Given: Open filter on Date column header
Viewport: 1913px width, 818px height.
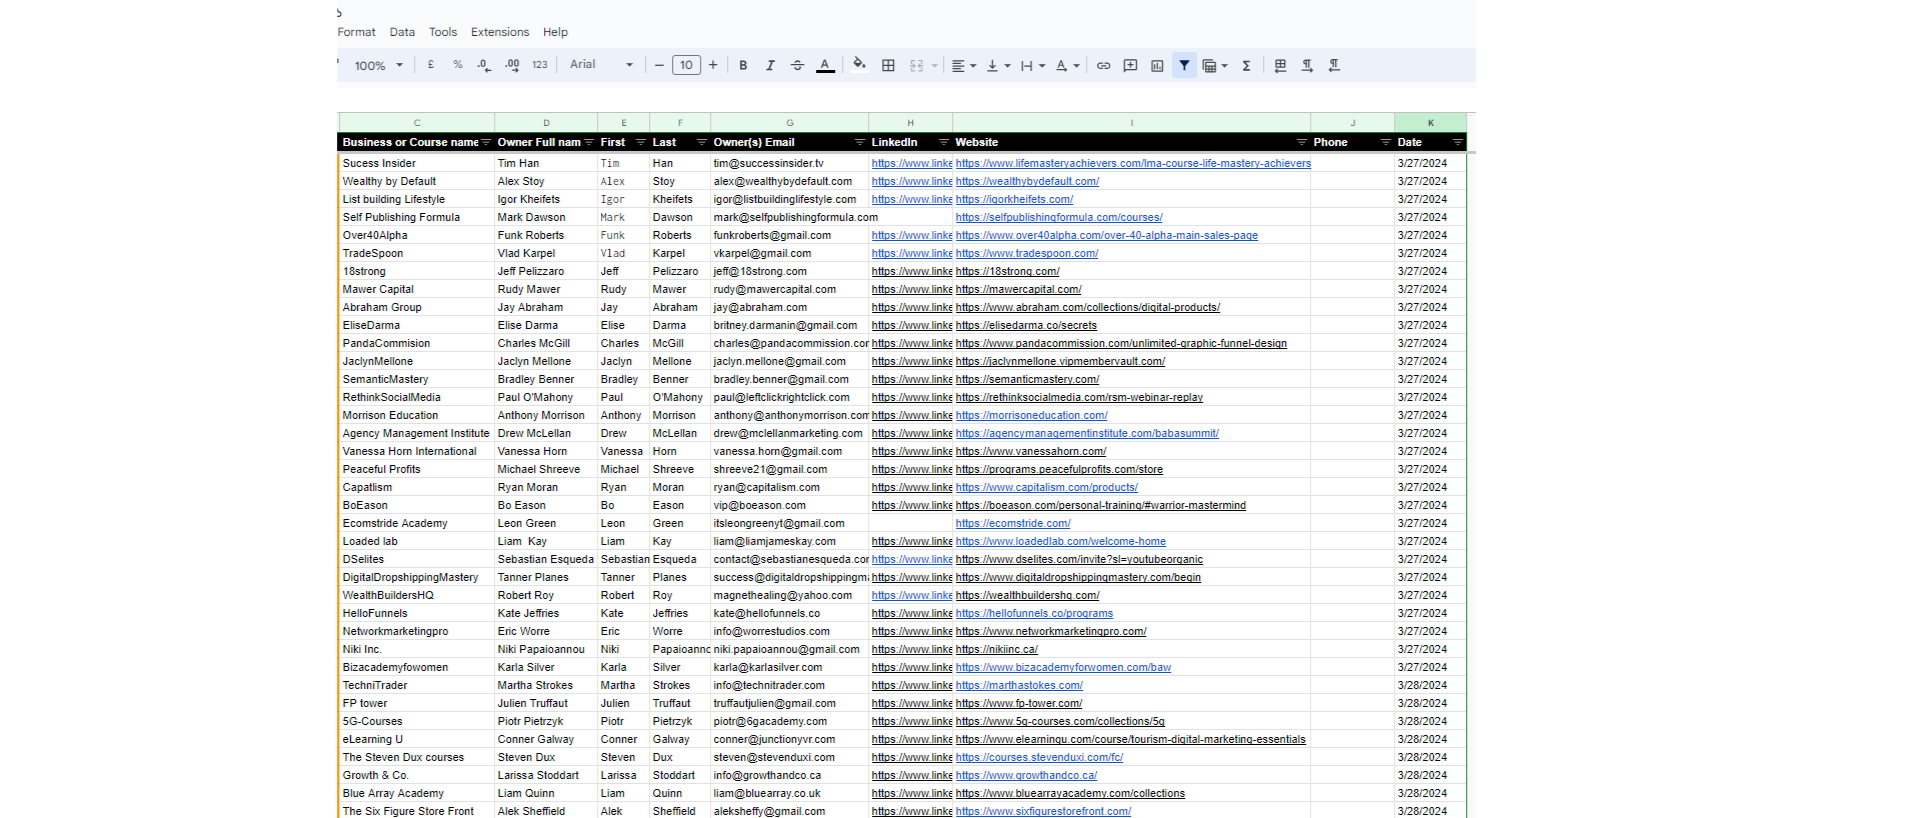Looking at the screenshot, I should [x=1458, y=143].
